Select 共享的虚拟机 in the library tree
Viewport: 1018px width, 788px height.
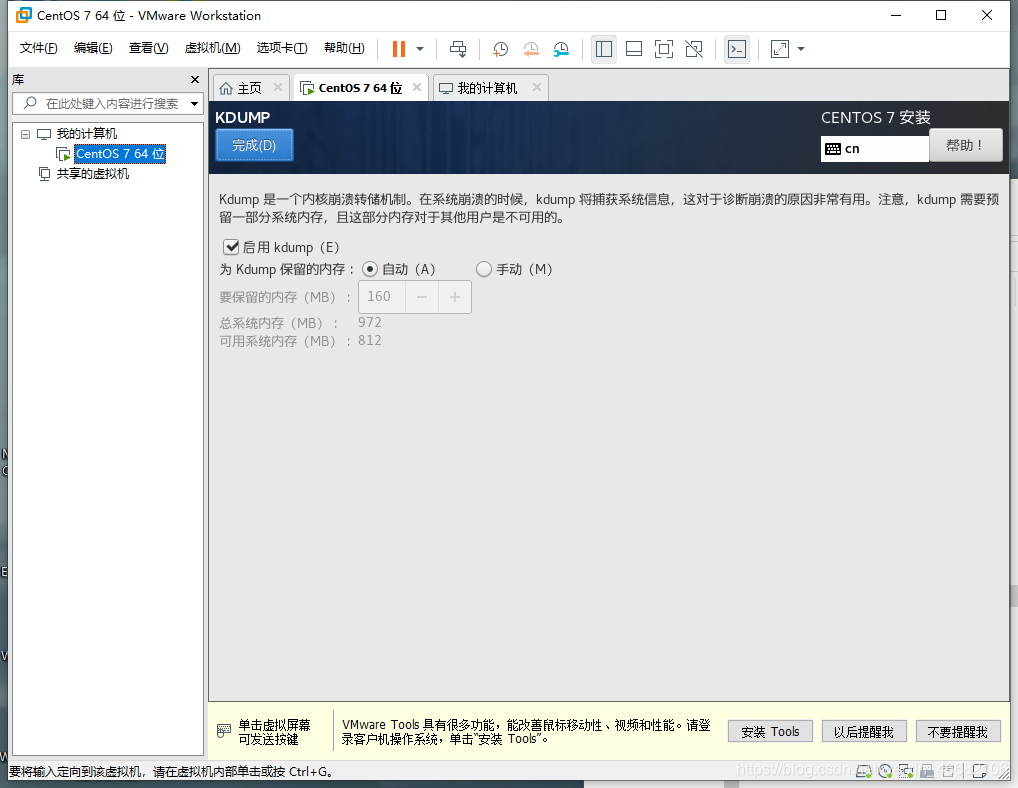(x=92, y=174)
